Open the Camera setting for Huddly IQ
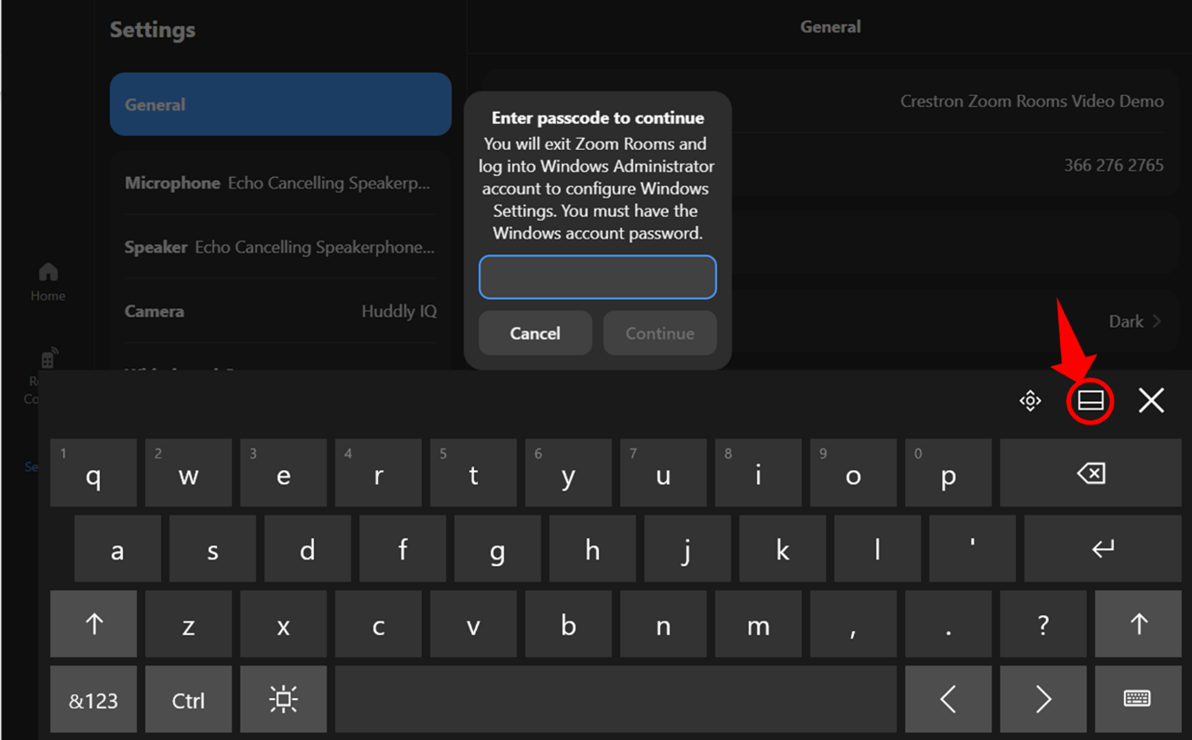1192x740 pixels. [x=280, y=311]
